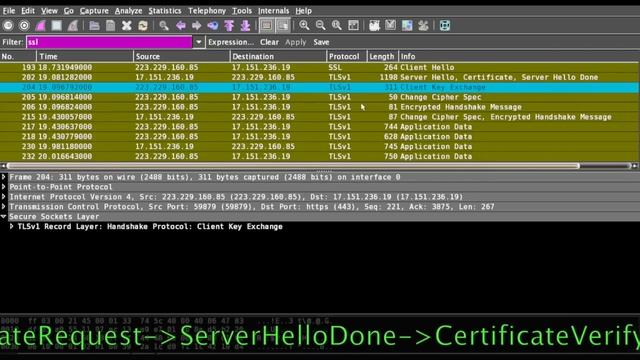Open the Go menu

[x=69, y=11]
